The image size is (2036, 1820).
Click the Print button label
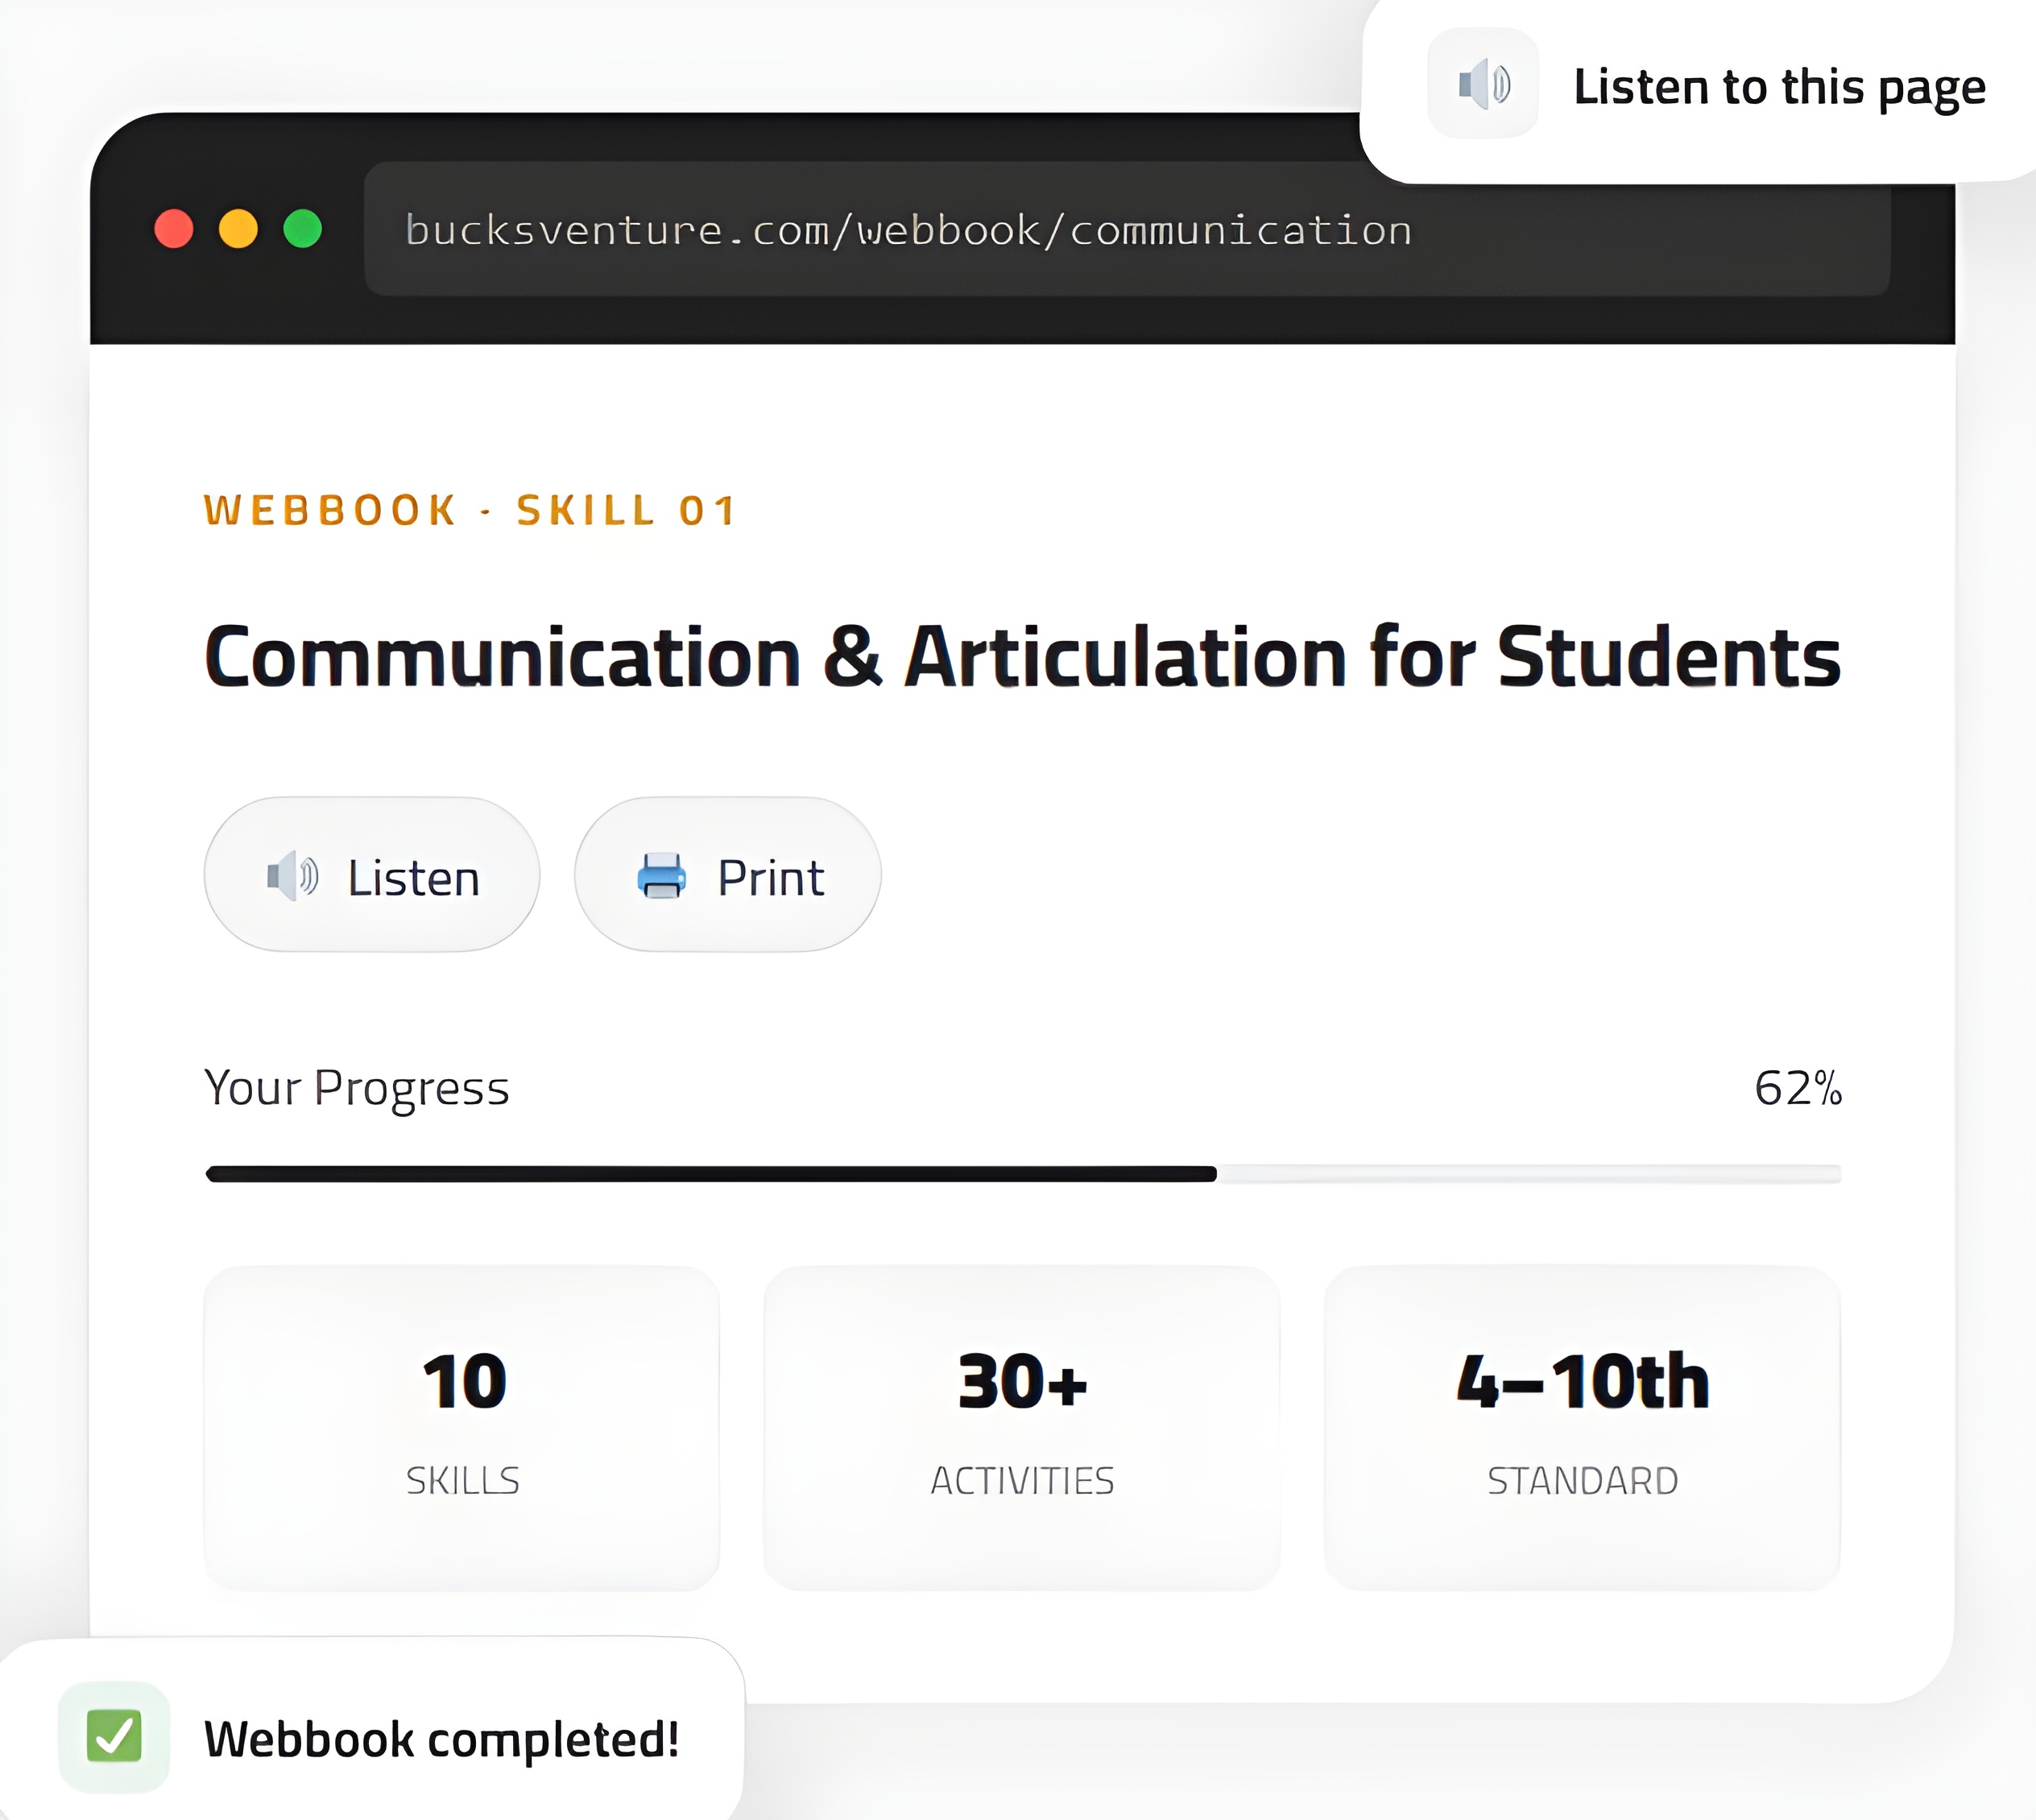click(770, 878)
